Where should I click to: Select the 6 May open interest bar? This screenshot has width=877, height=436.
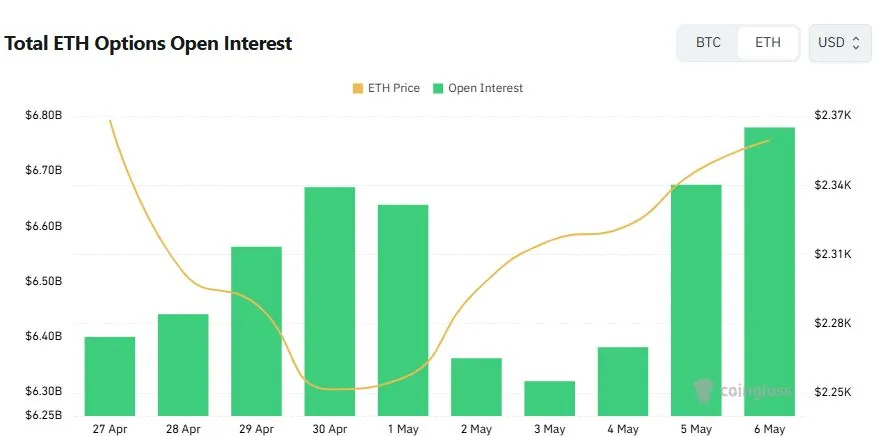point(769,272)
